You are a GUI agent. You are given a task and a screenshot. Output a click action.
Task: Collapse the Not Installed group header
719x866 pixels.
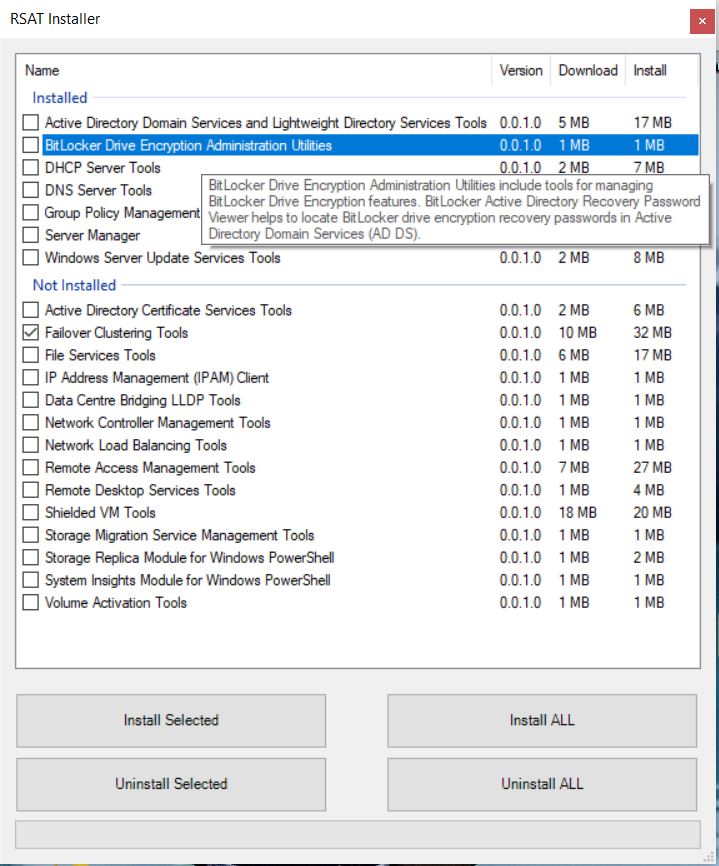point(74,285)
